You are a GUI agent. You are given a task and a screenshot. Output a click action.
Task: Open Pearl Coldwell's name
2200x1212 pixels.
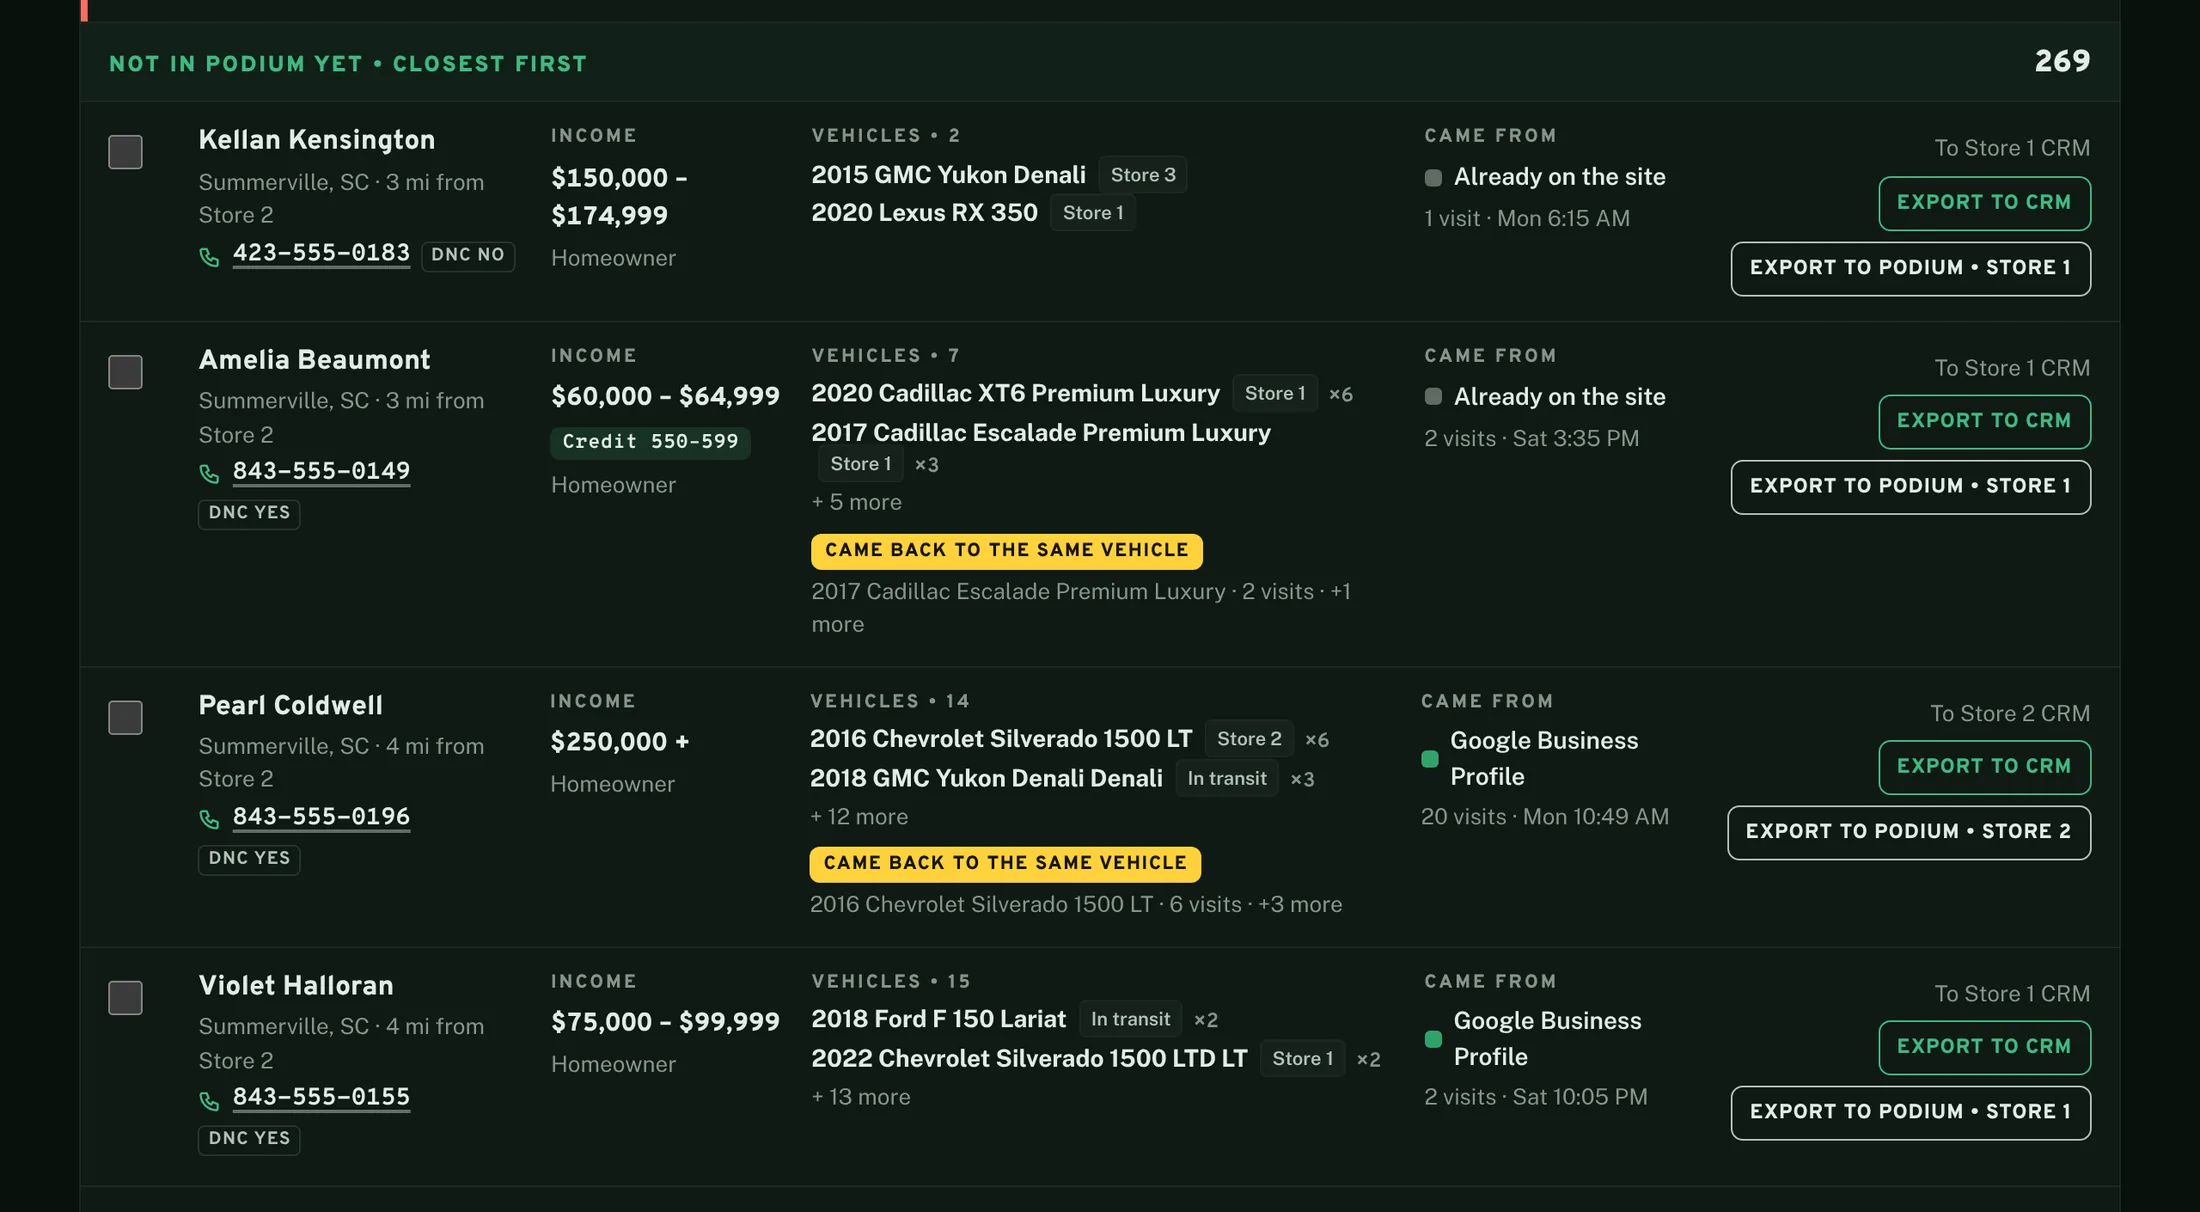pyautogui.click(x=290, y=705)
